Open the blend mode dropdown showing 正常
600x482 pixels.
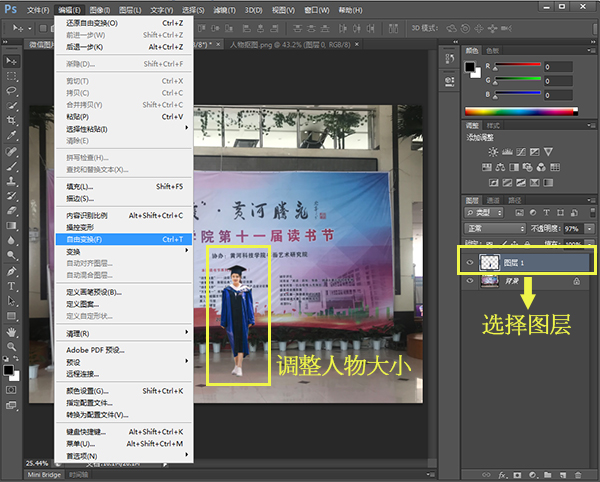click(495, 228)
